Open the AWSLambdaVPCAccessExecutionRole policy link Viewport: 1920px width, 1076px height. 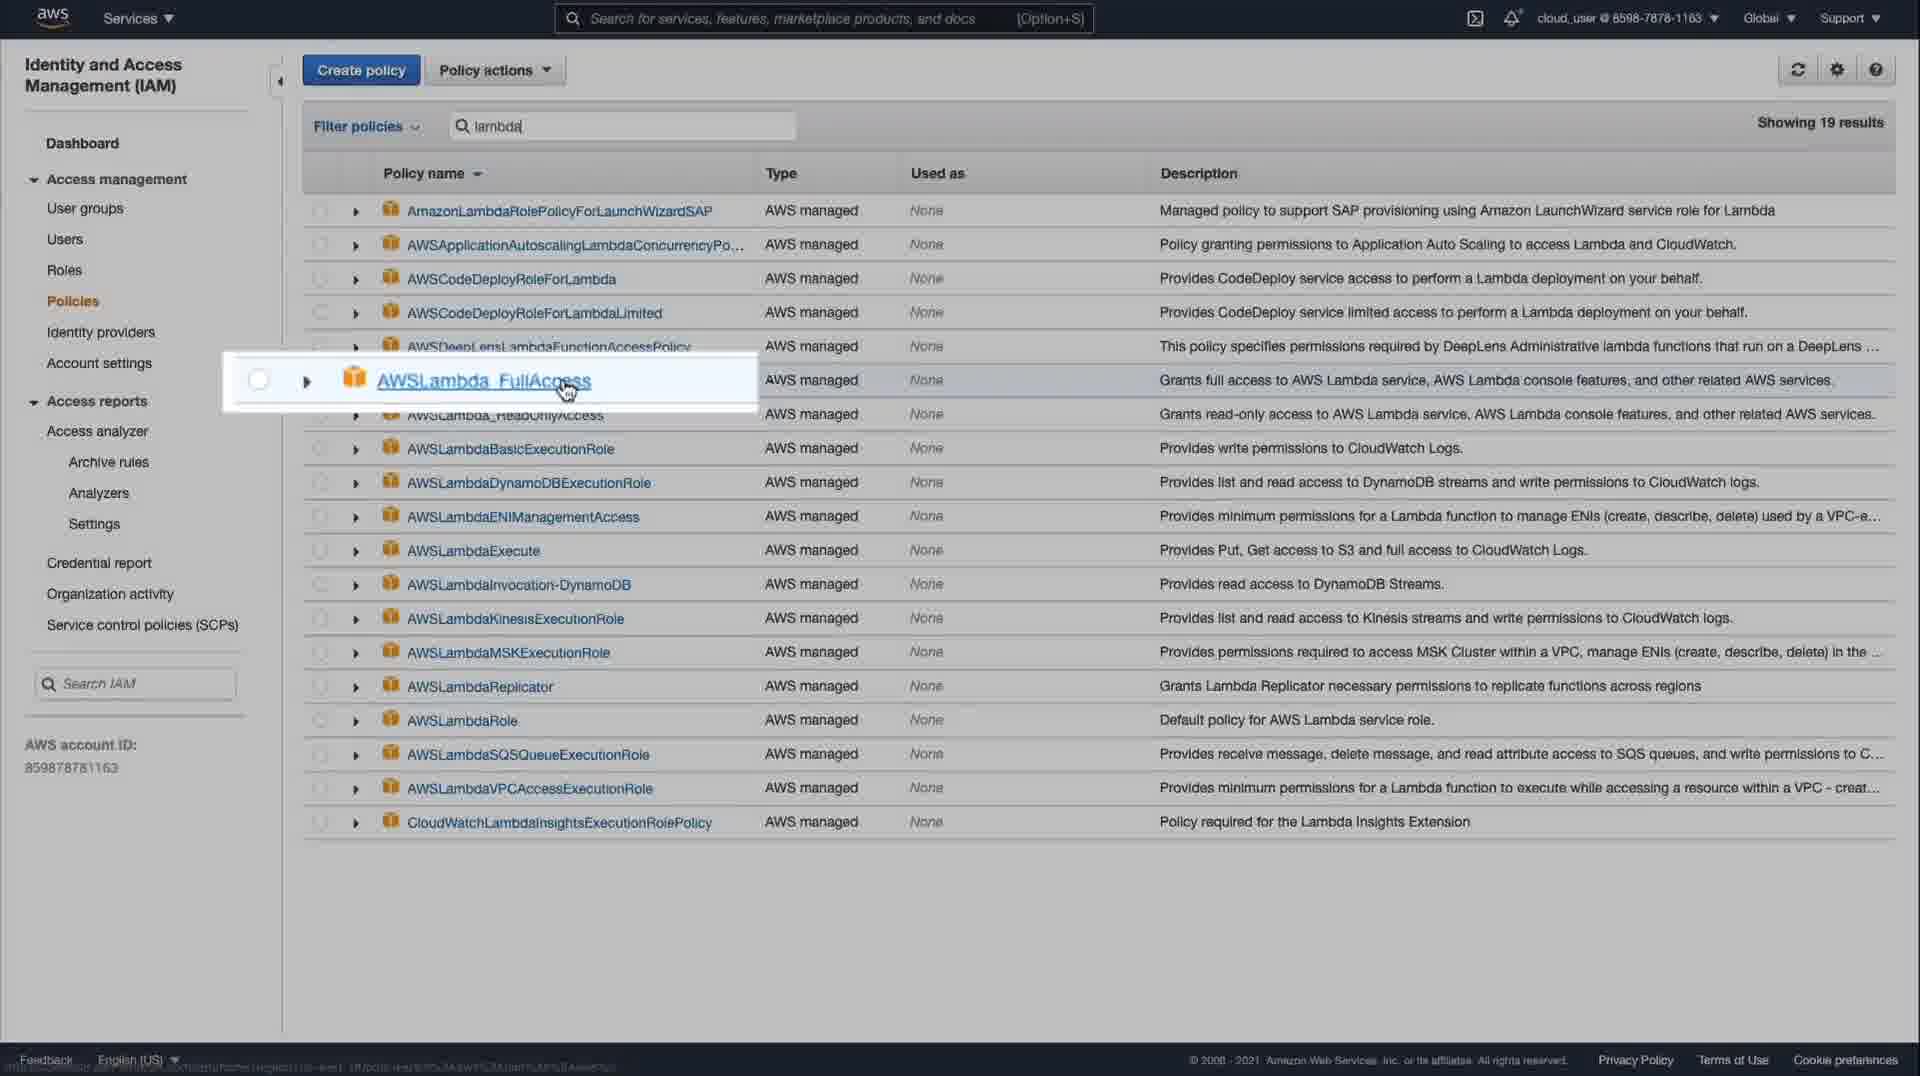coord(530,788)
